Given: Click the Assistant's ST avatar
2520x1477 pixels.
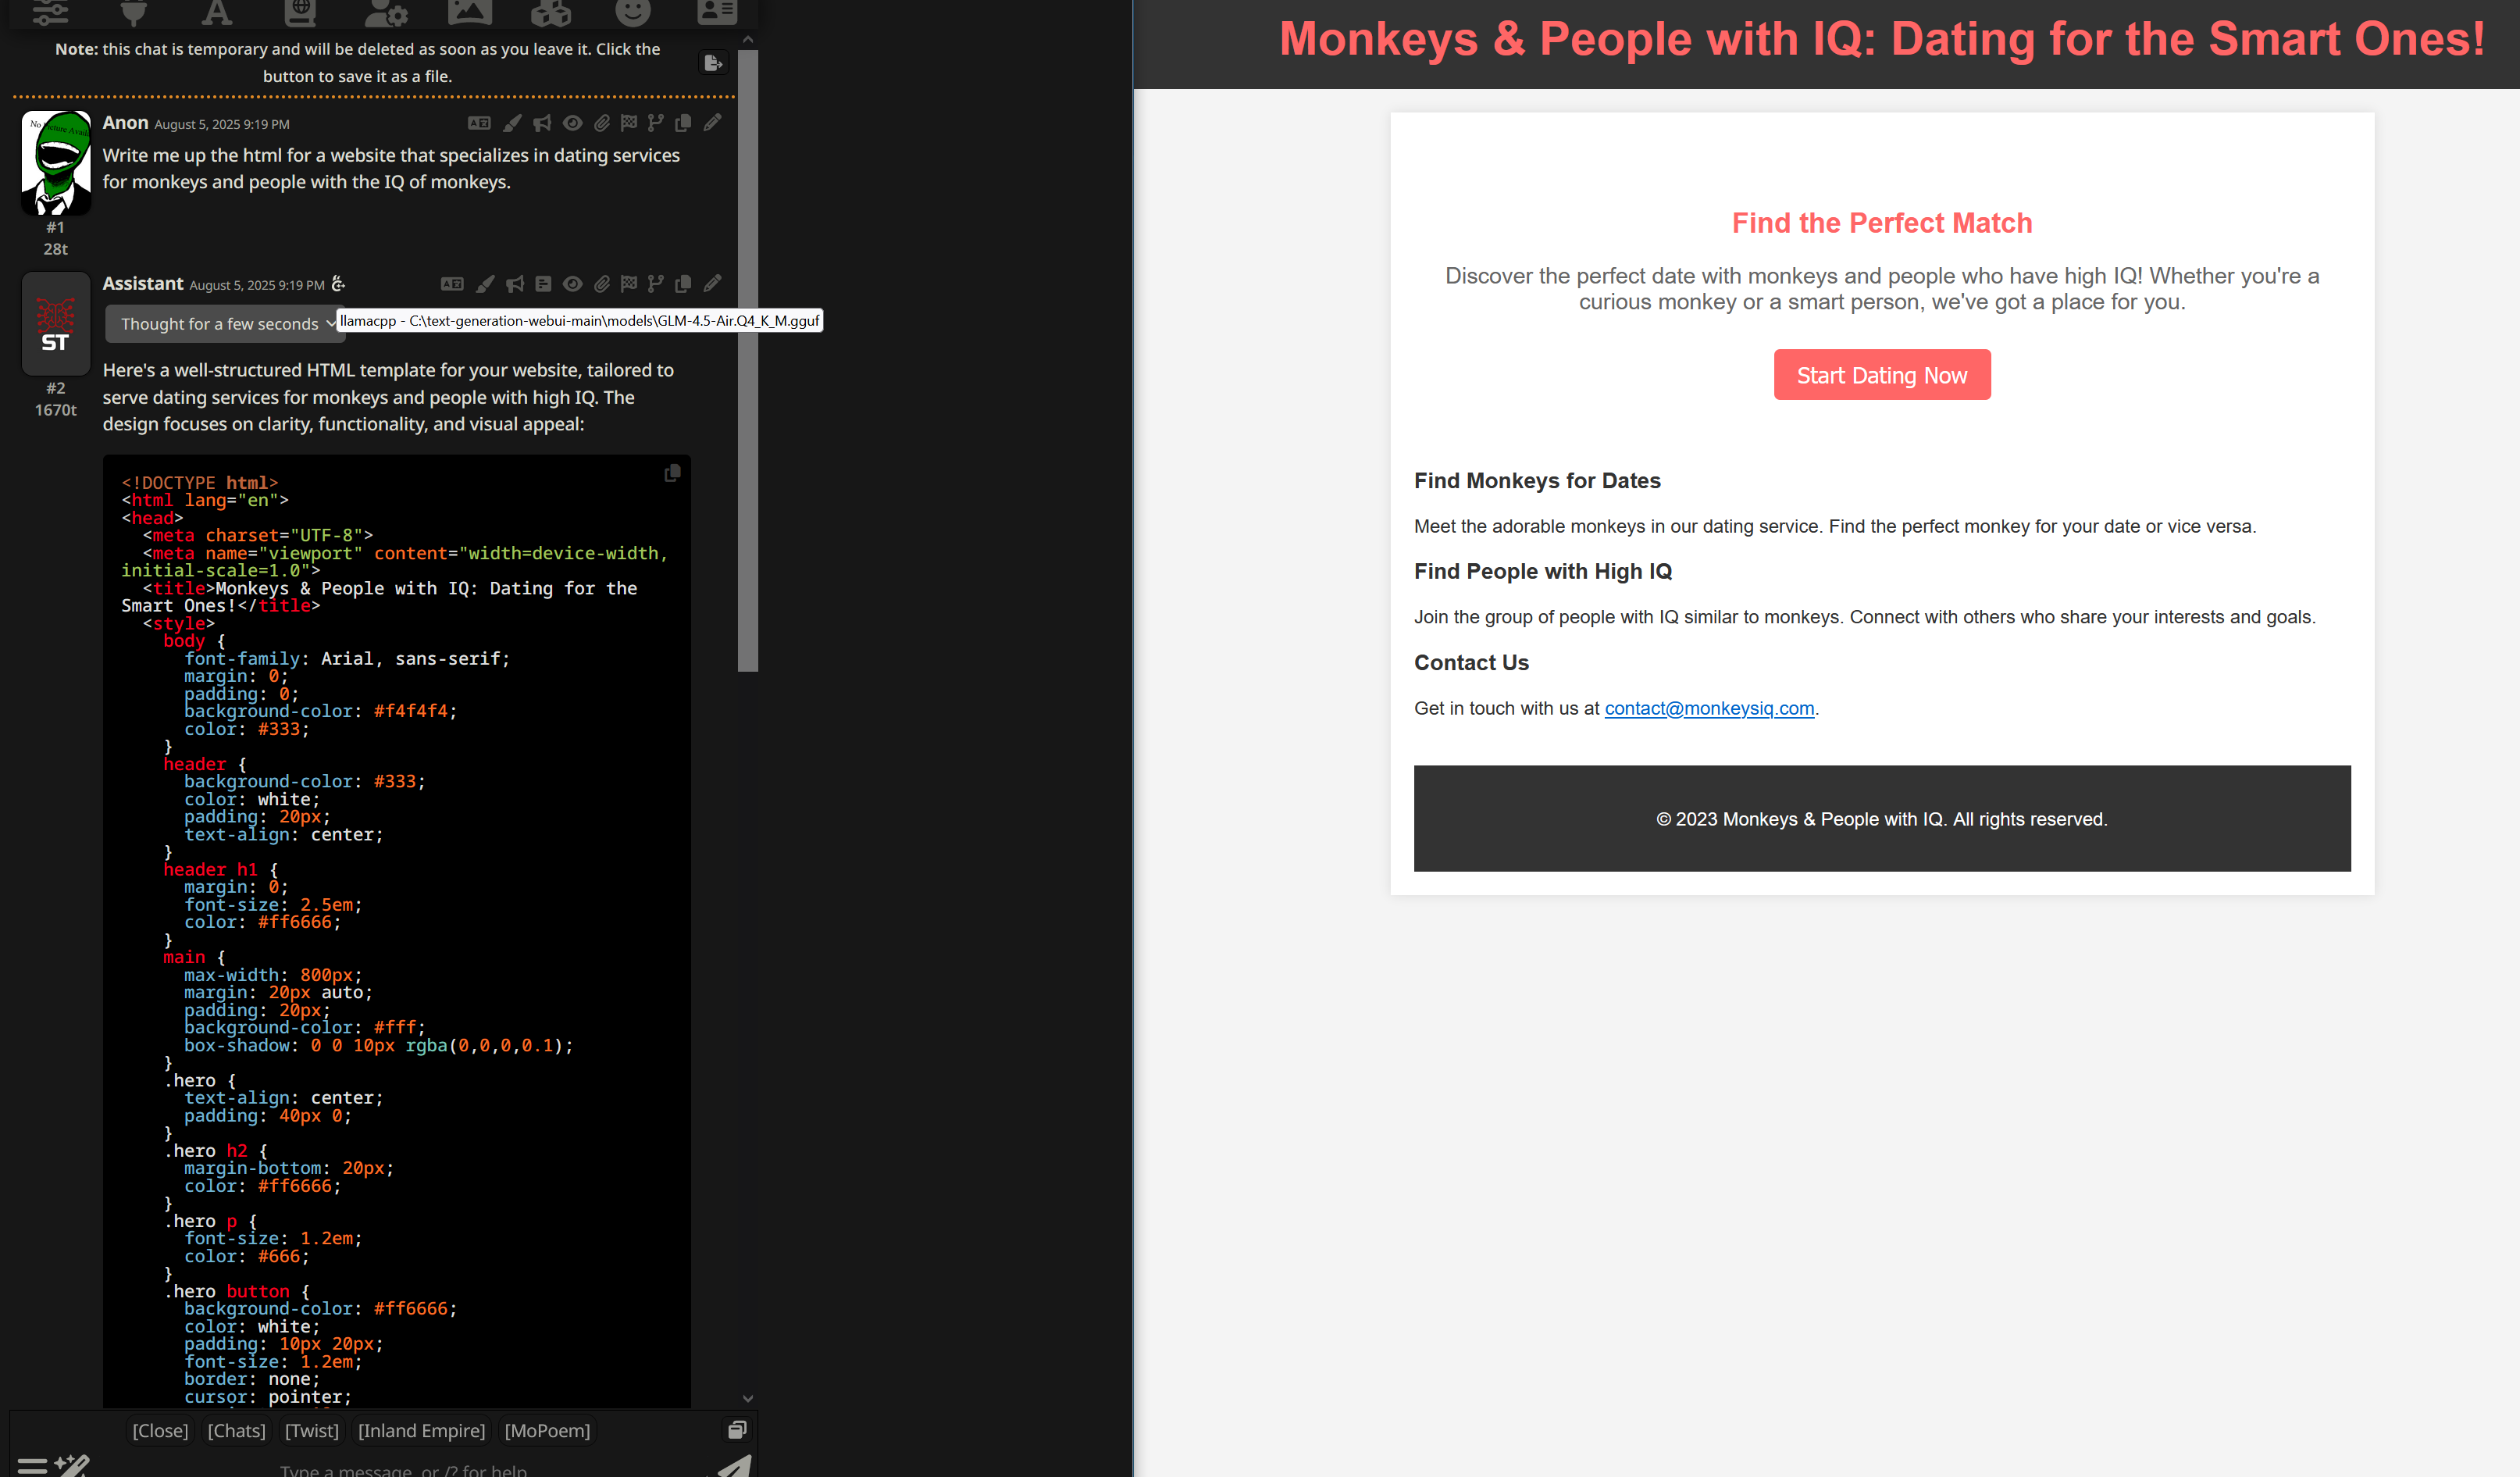Looking at the screenshot, I should (x=56, y=323).
